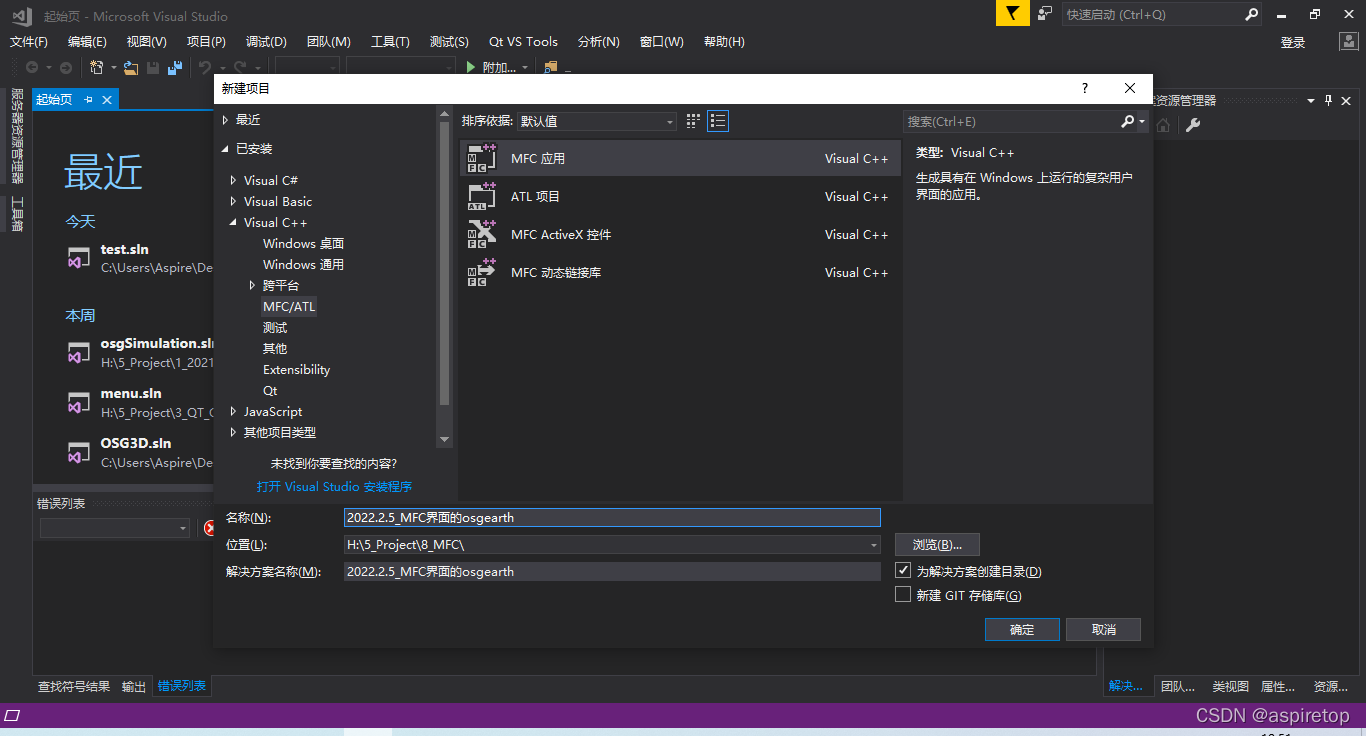This screenshot has width=1366, height=736.
Task: Click the 确定 button
Action: [1022, 629]
